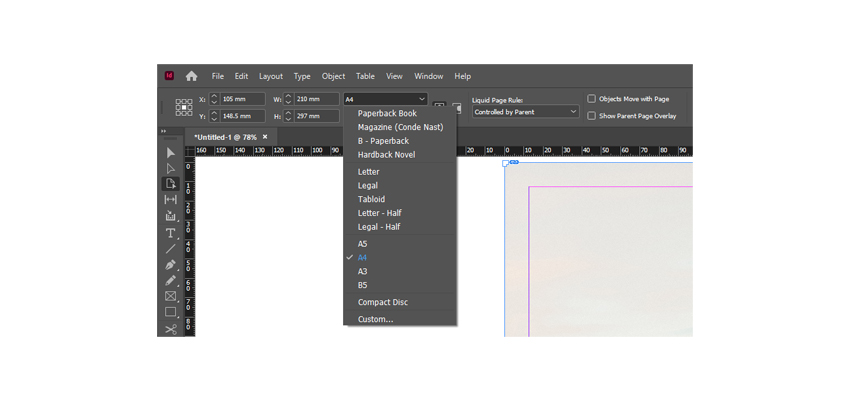Viewport: 850px width, 400px height.
Task: Select Letter page size
Action: click(400, 172)
